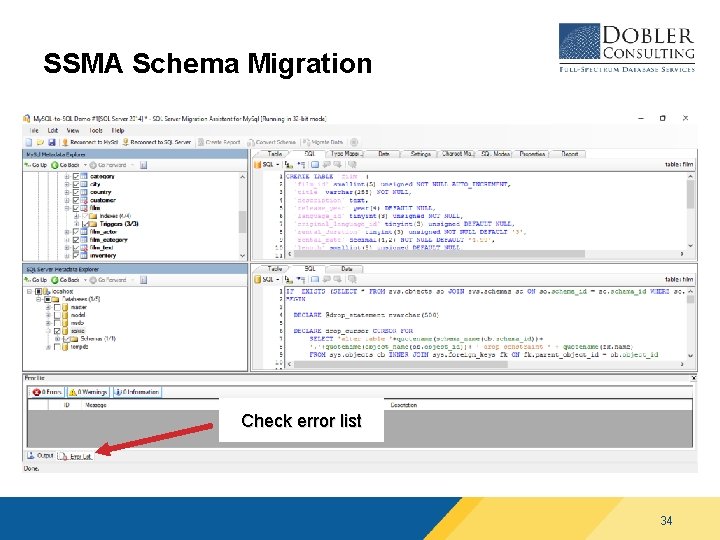Toggle the country table checkbox
This screenshot has width=720, height=540.
(76, 192)
